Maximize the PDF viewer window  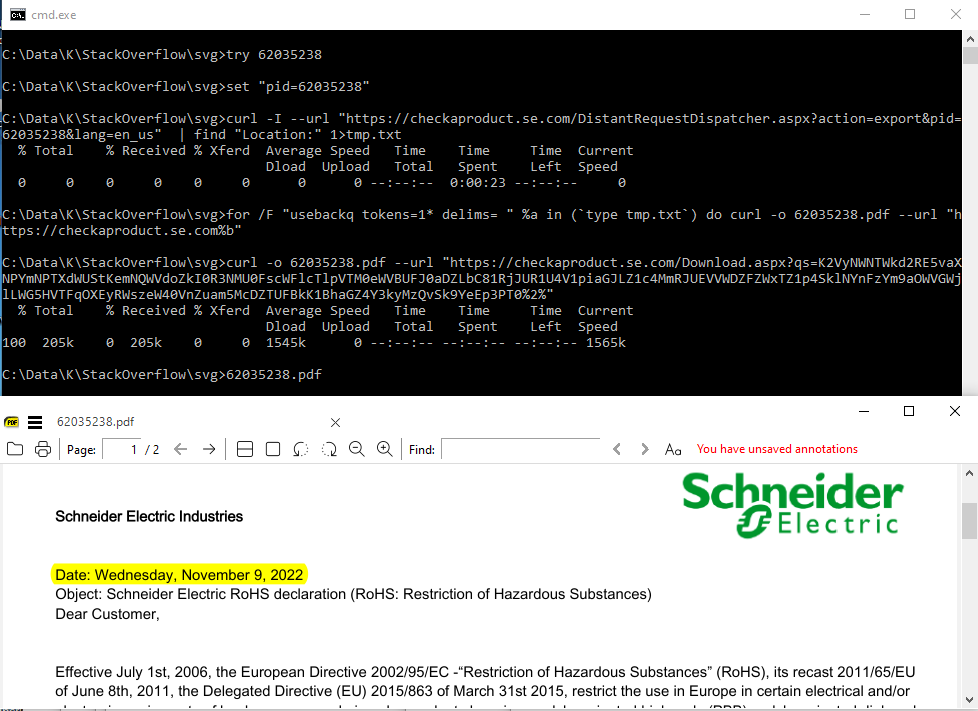click(909, 411)
